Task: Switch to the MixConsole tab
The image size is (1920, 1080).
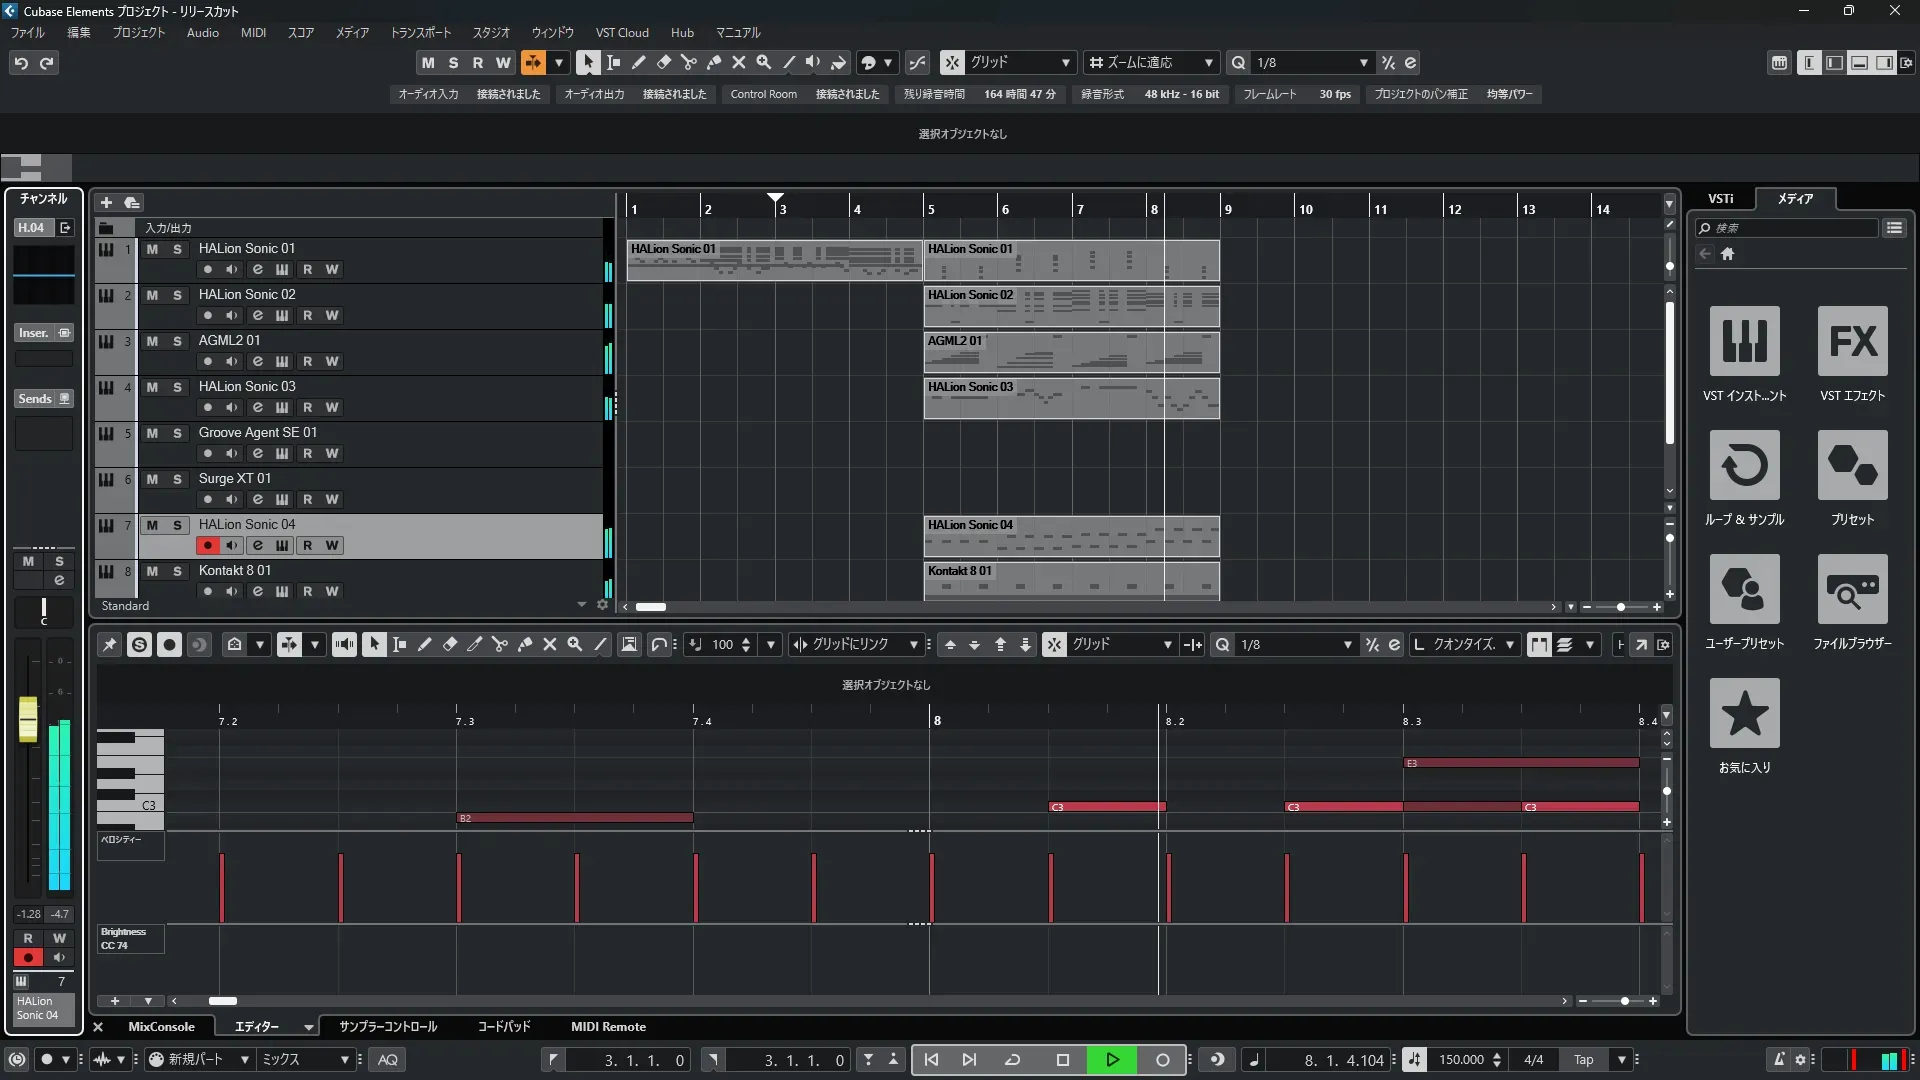Action: pyautogui.click(x=161, y=1027)
